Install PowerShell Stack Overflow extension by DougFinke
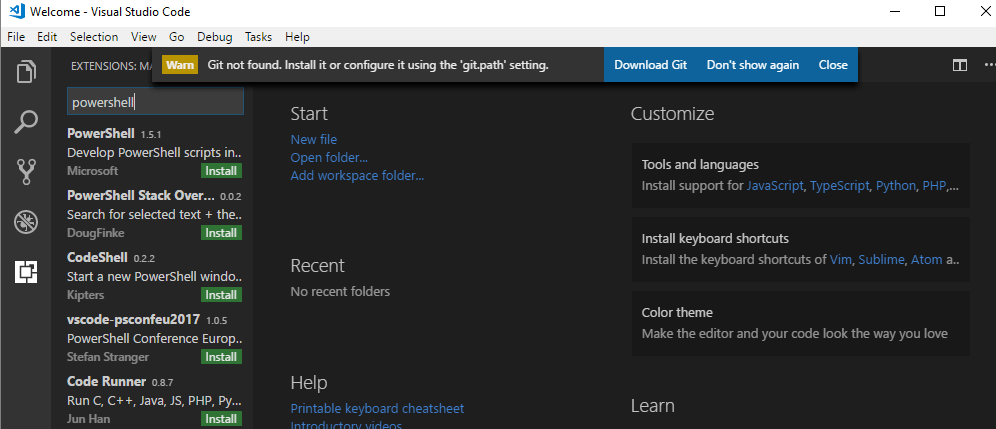The width and height of the screenshot is (996, 429). (221, 233)
